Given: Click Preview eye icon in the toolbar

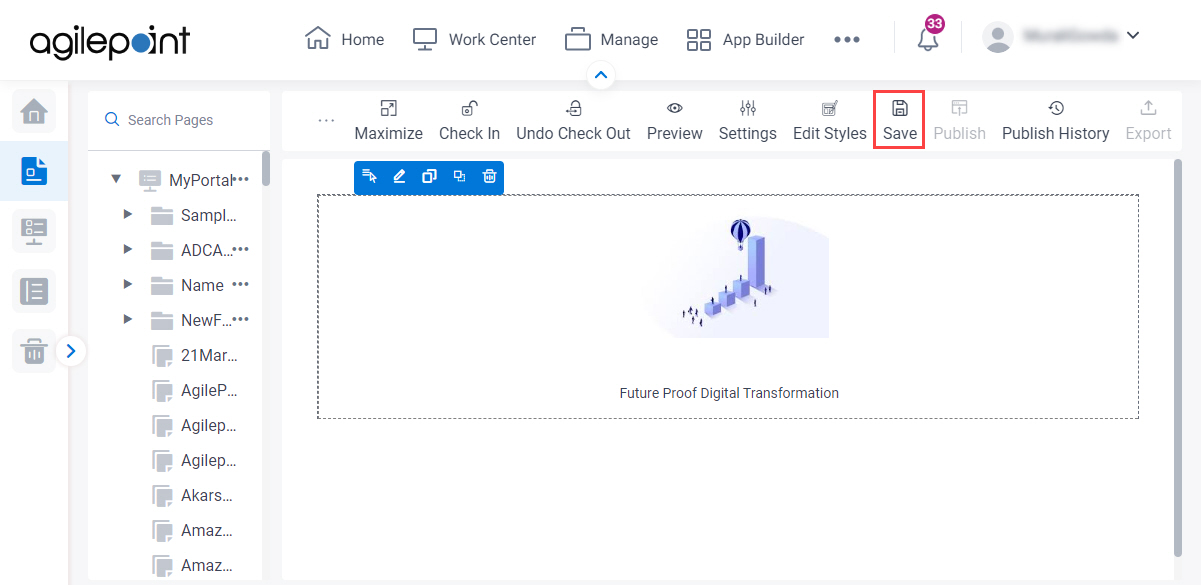Looking at the screenshot, I should [x=675, y=108].
